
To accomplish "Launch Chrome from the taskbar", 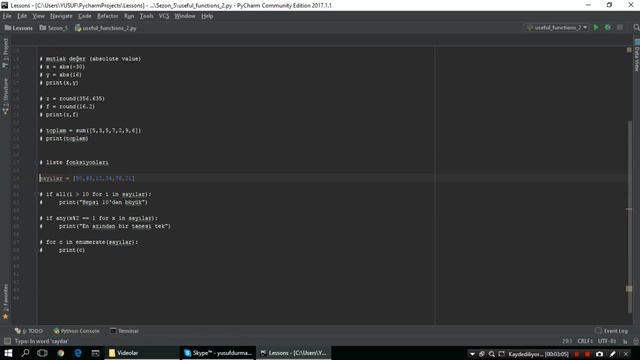I will pyautogui.click(x=61, y=353).
